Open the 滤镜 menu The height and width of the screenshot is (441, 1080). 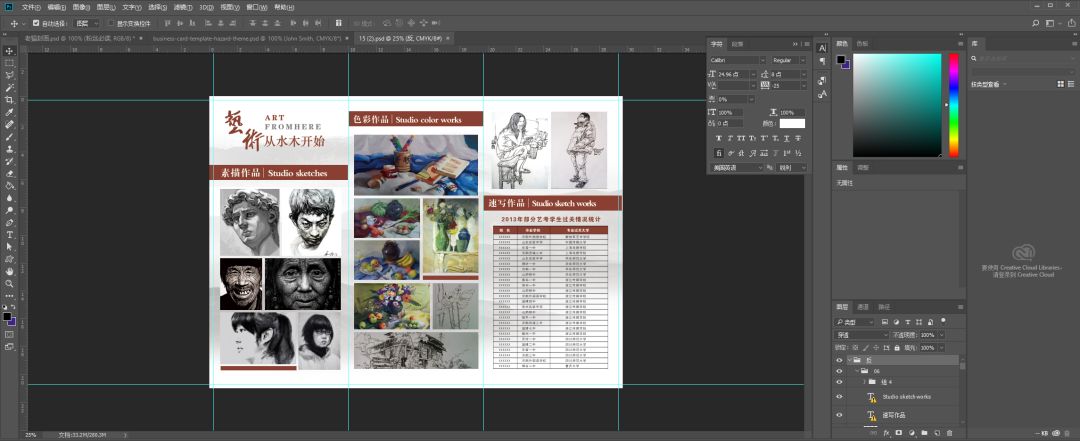pyautogui.click(x=181, y=6)
